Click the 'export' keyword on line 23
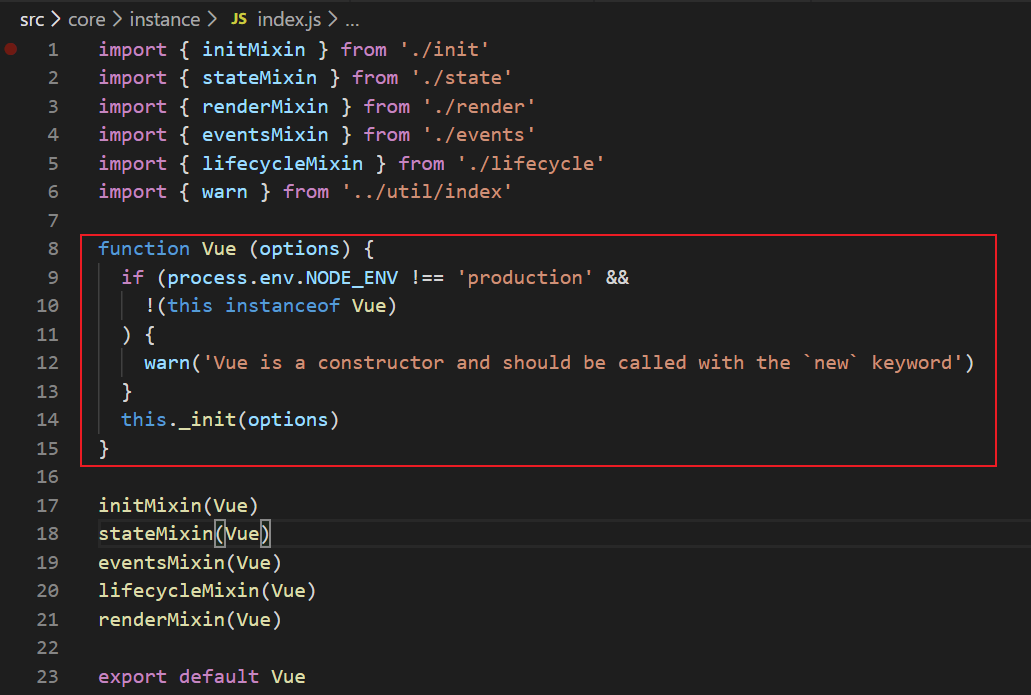The width and height of the screenshot is (1031, 695). [x=133, y=677]
